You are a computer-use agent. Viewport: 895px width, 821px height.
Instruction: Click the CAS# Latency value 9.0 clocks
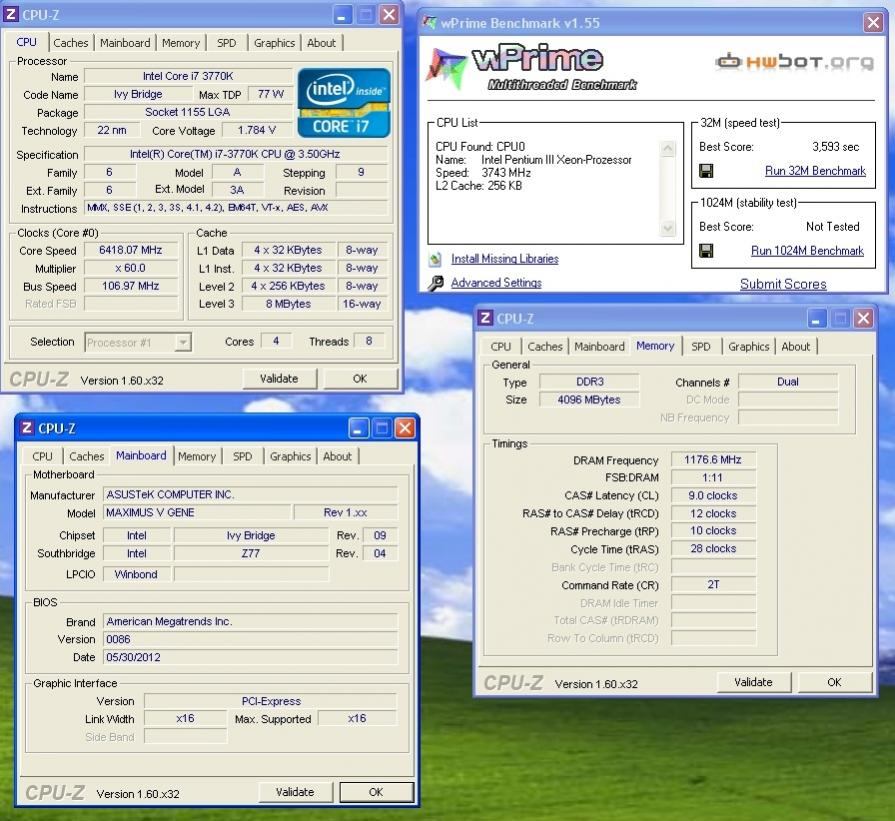[x=713, y=496]
